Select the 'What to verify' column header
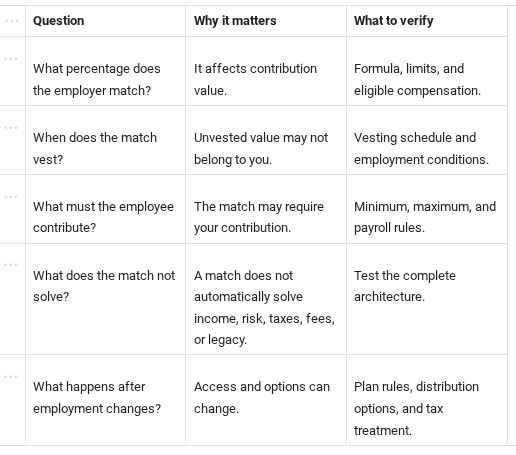This screenshot has height=455, width=516. (427, 21)
